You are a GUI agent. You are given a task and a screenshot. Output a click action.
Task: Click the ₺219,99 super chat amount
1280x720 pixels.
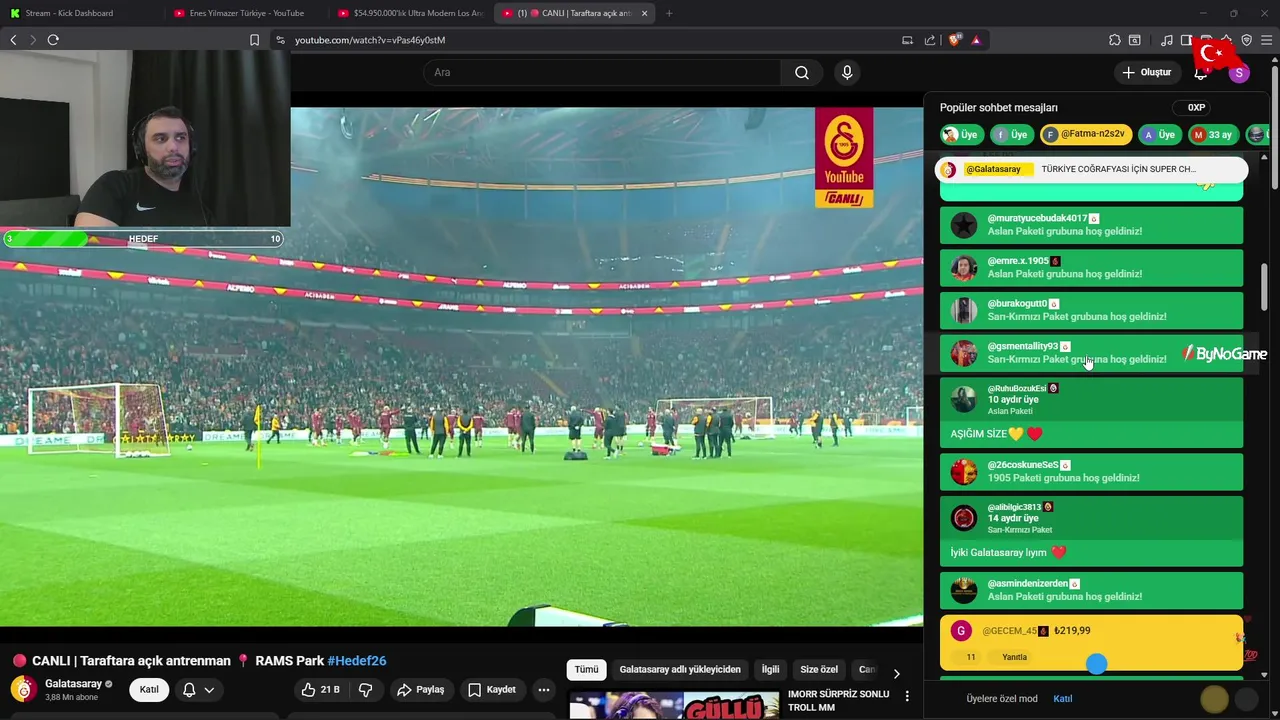click(1072, 631)
